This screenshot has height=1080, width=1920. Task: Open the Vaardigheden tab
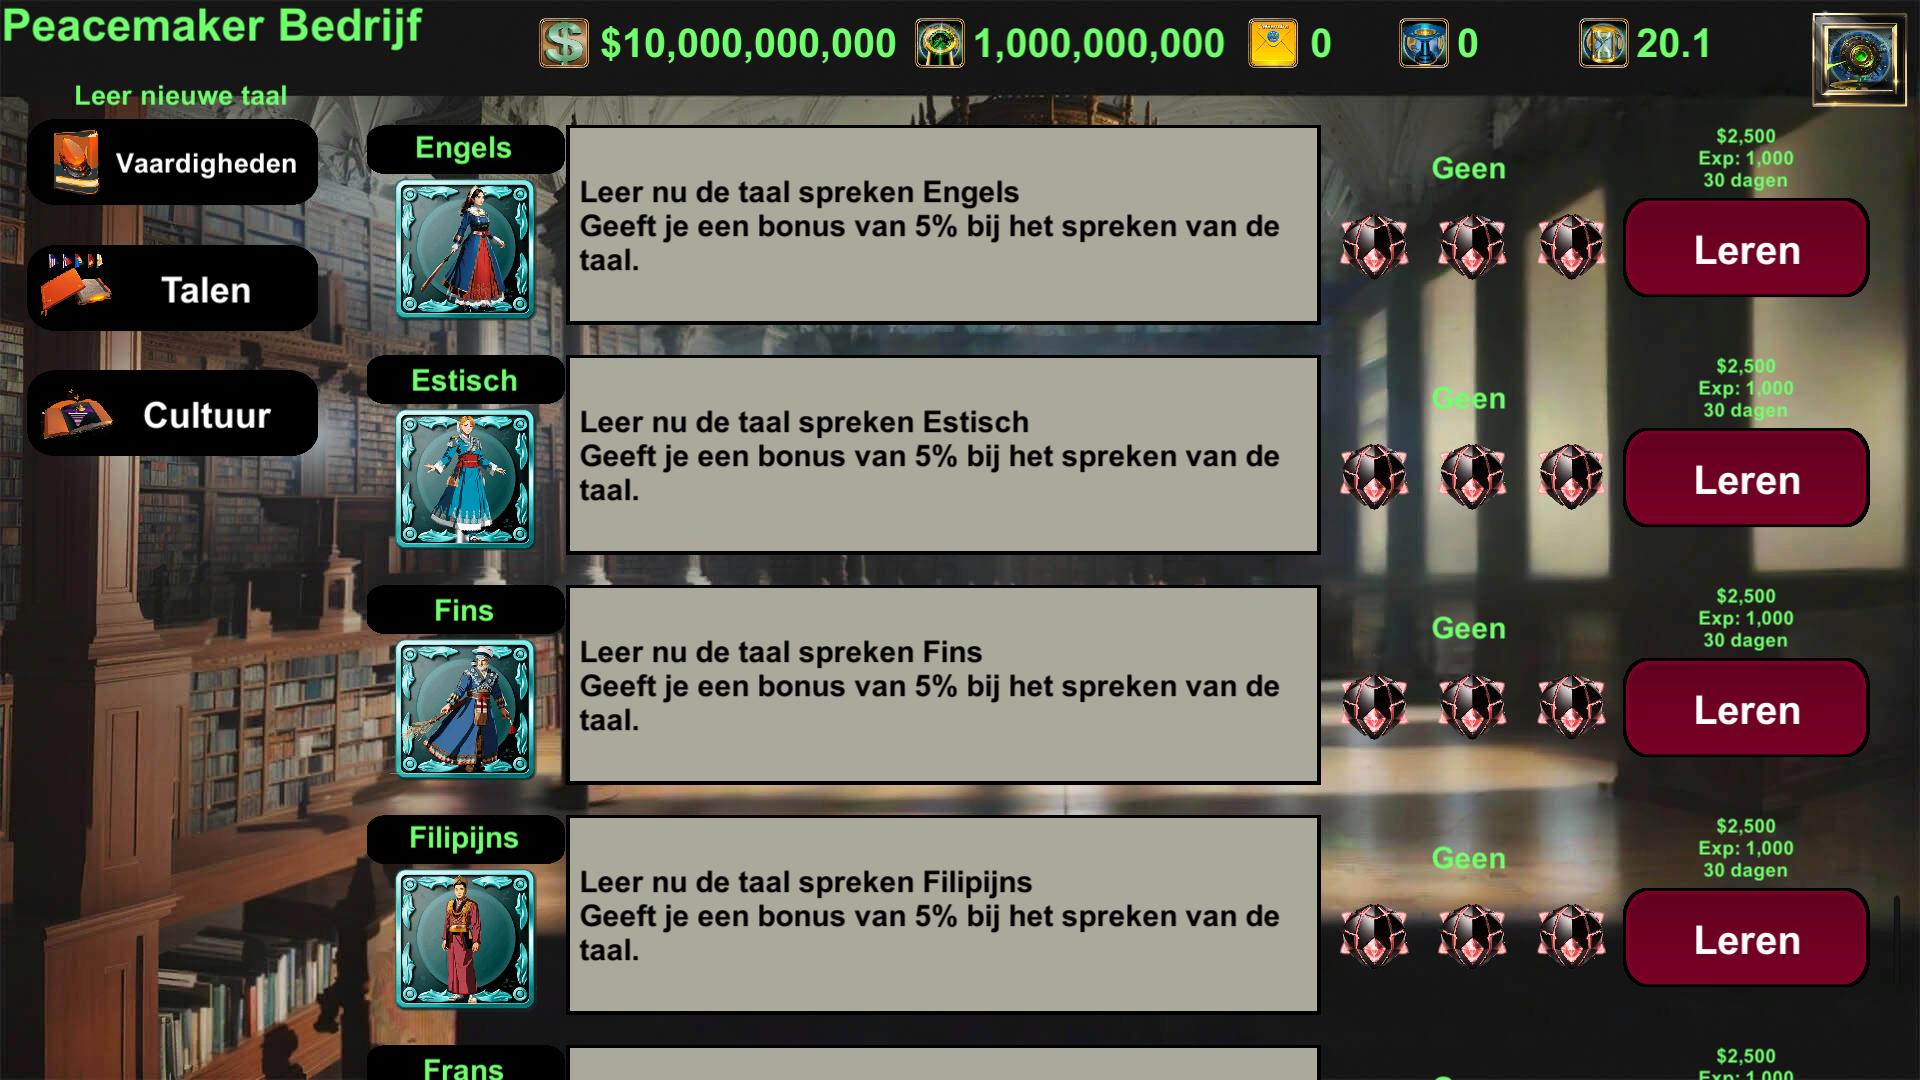click(x=173, y=163)
